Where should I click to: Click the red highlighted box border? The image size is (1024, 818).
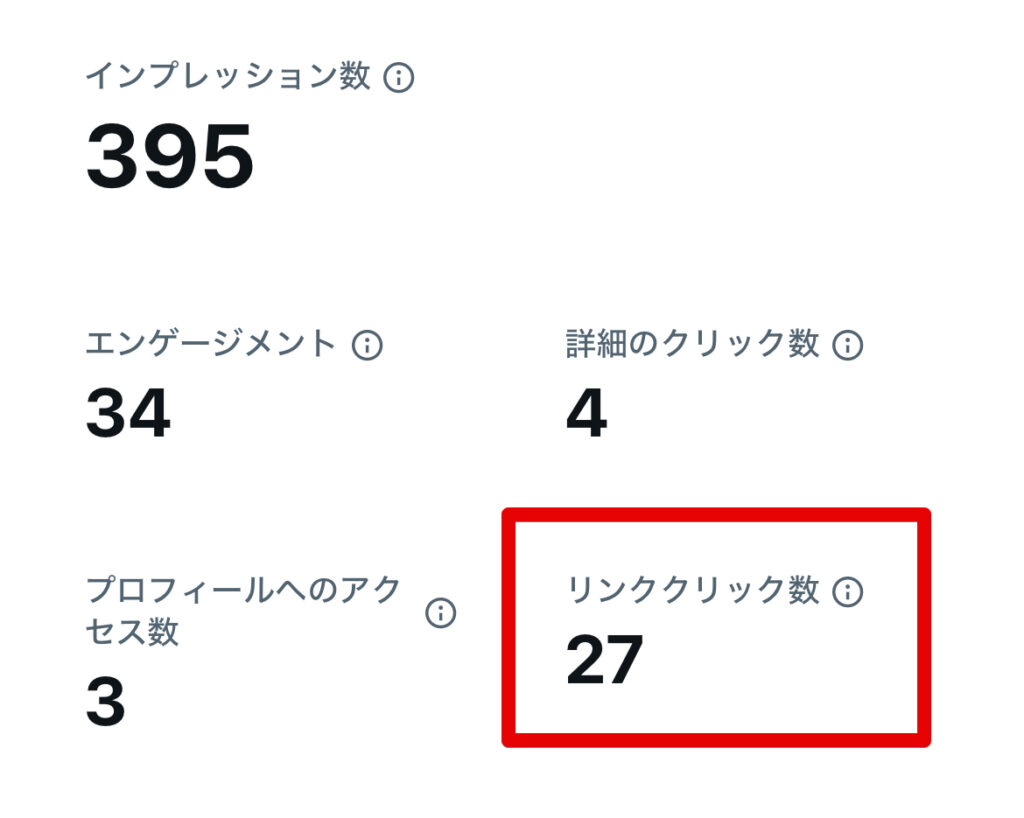tap(716, 516)
